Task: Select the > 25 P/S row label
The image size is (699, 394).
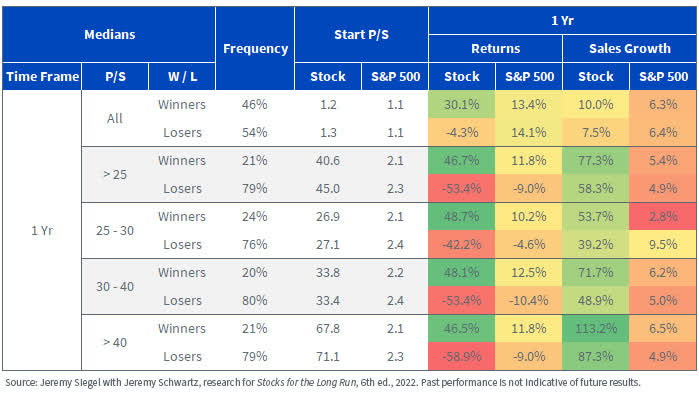Action: tap(115, 174)
